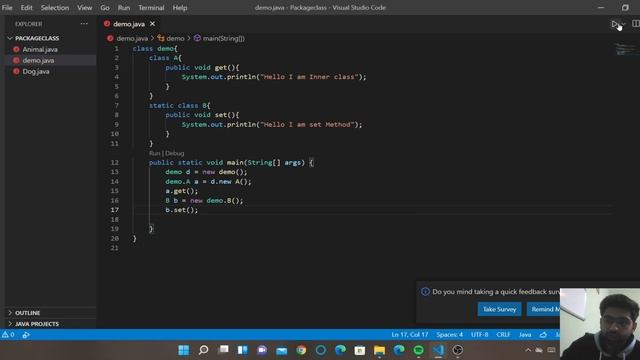Split the editor with the split icon
The width and height of the screenshot is (640, 360).
(636, 24)
